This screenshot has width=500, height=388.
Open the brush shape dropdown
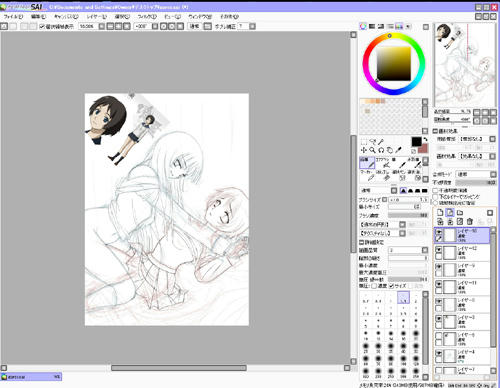(x=402, y=224)
